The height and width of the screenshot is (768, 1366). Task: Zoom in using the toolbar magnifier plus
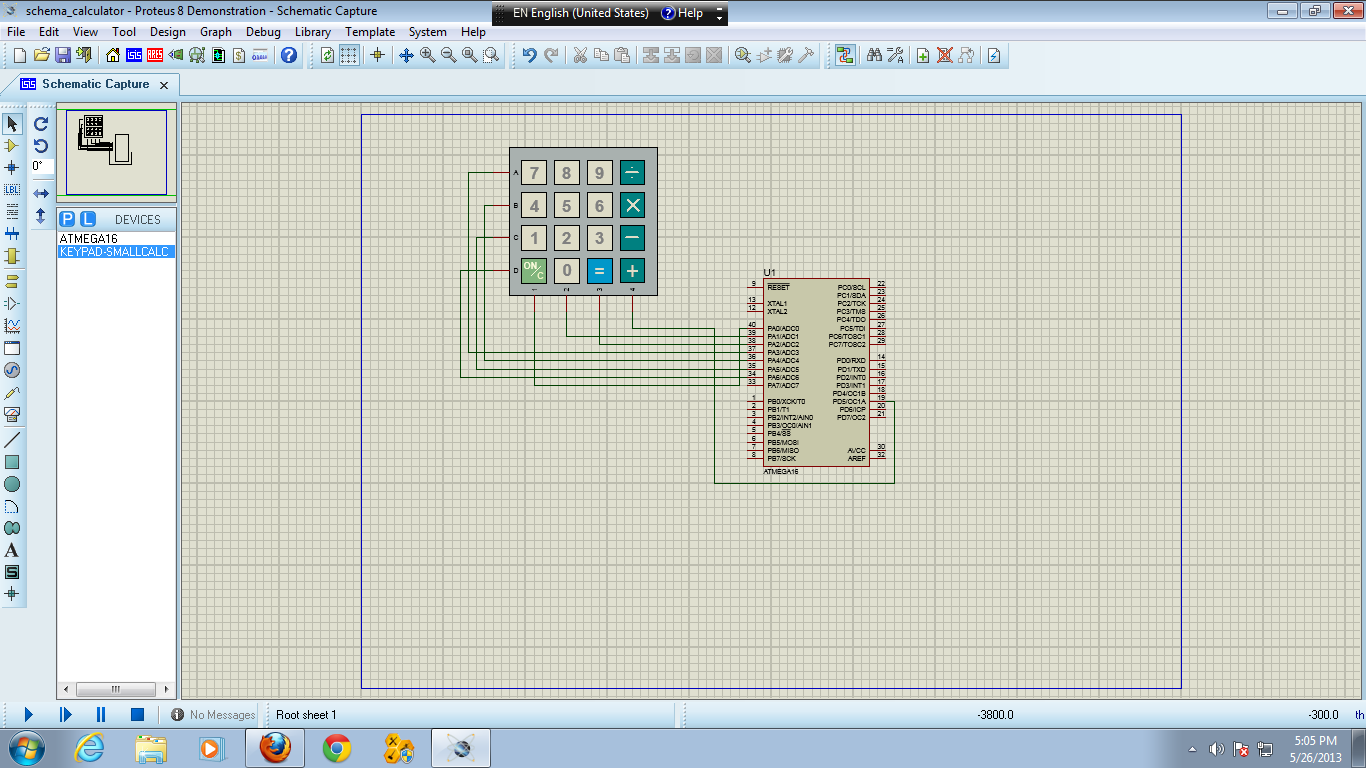(x=427, y=55)
